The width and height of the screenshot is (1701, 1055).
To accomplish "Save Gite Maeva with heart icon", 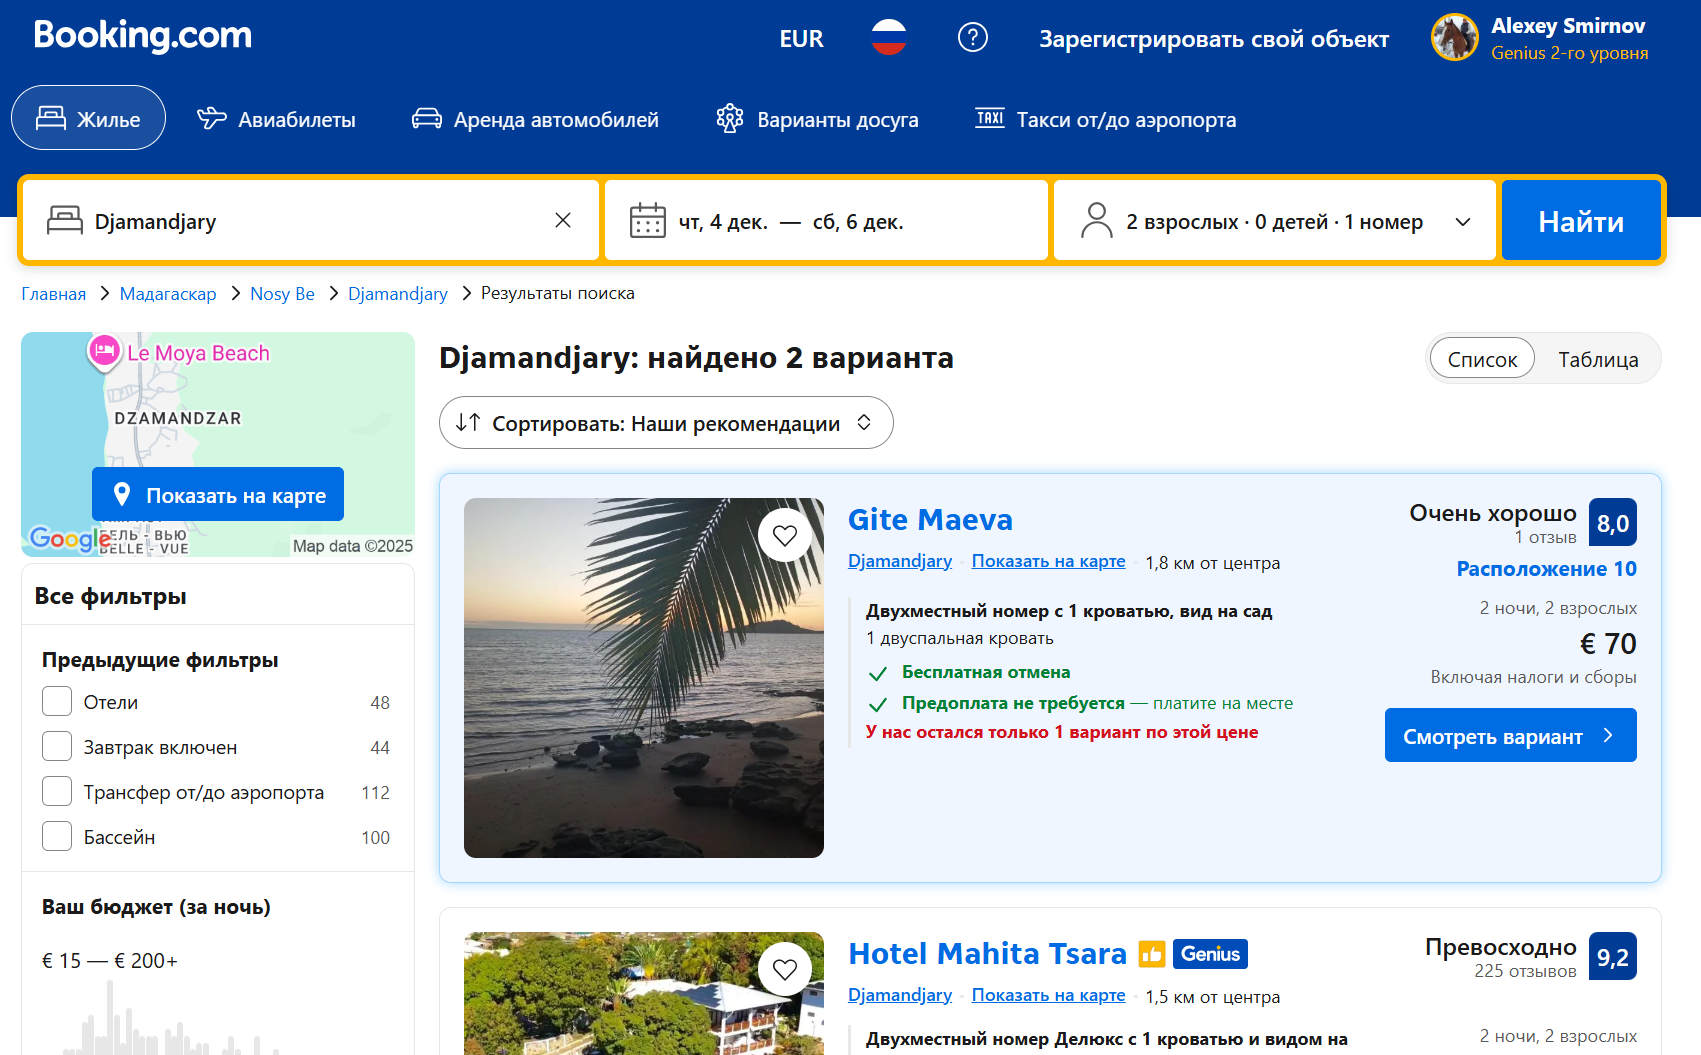I will click(785, 535).
